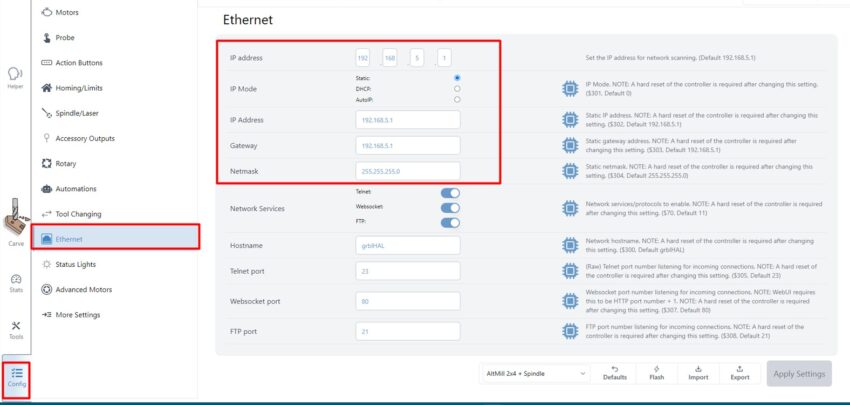Click the chip icon beside Hostname description

click(x=569, y=245)
